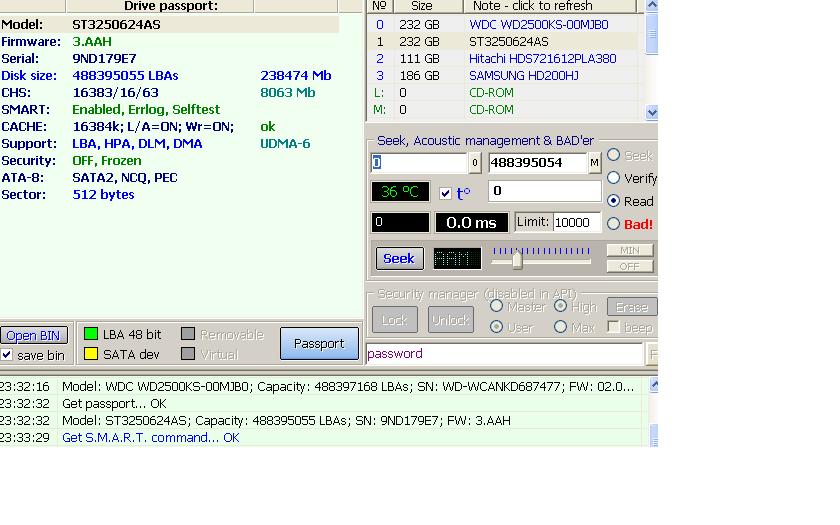840x525 pixels.
Task: Click the yellow SATA dev indicator
Action: [91, 354]
